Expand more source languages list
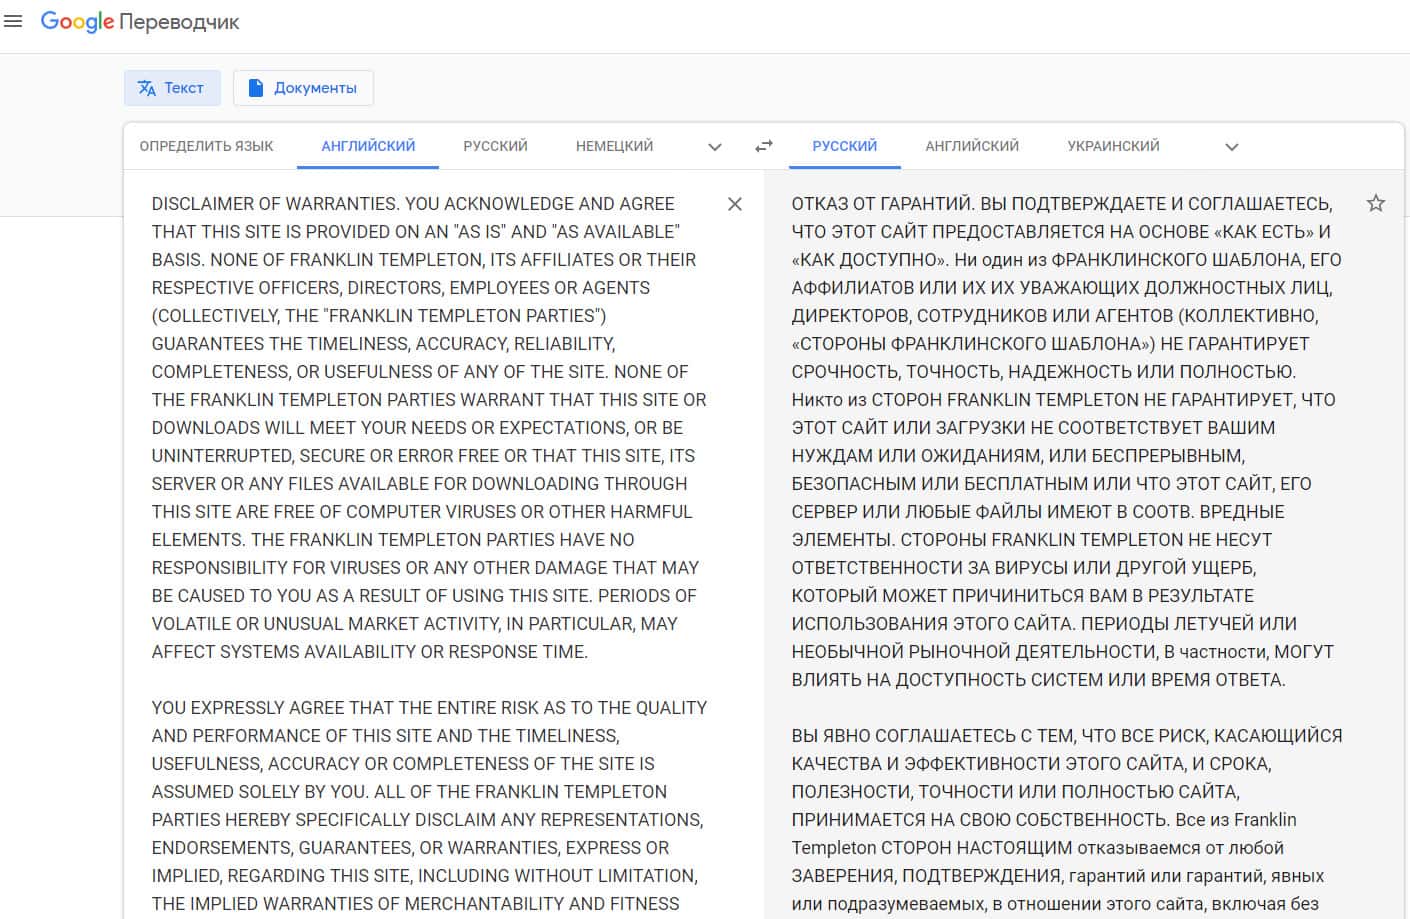 pyautogui.click(x=715, y=147)
